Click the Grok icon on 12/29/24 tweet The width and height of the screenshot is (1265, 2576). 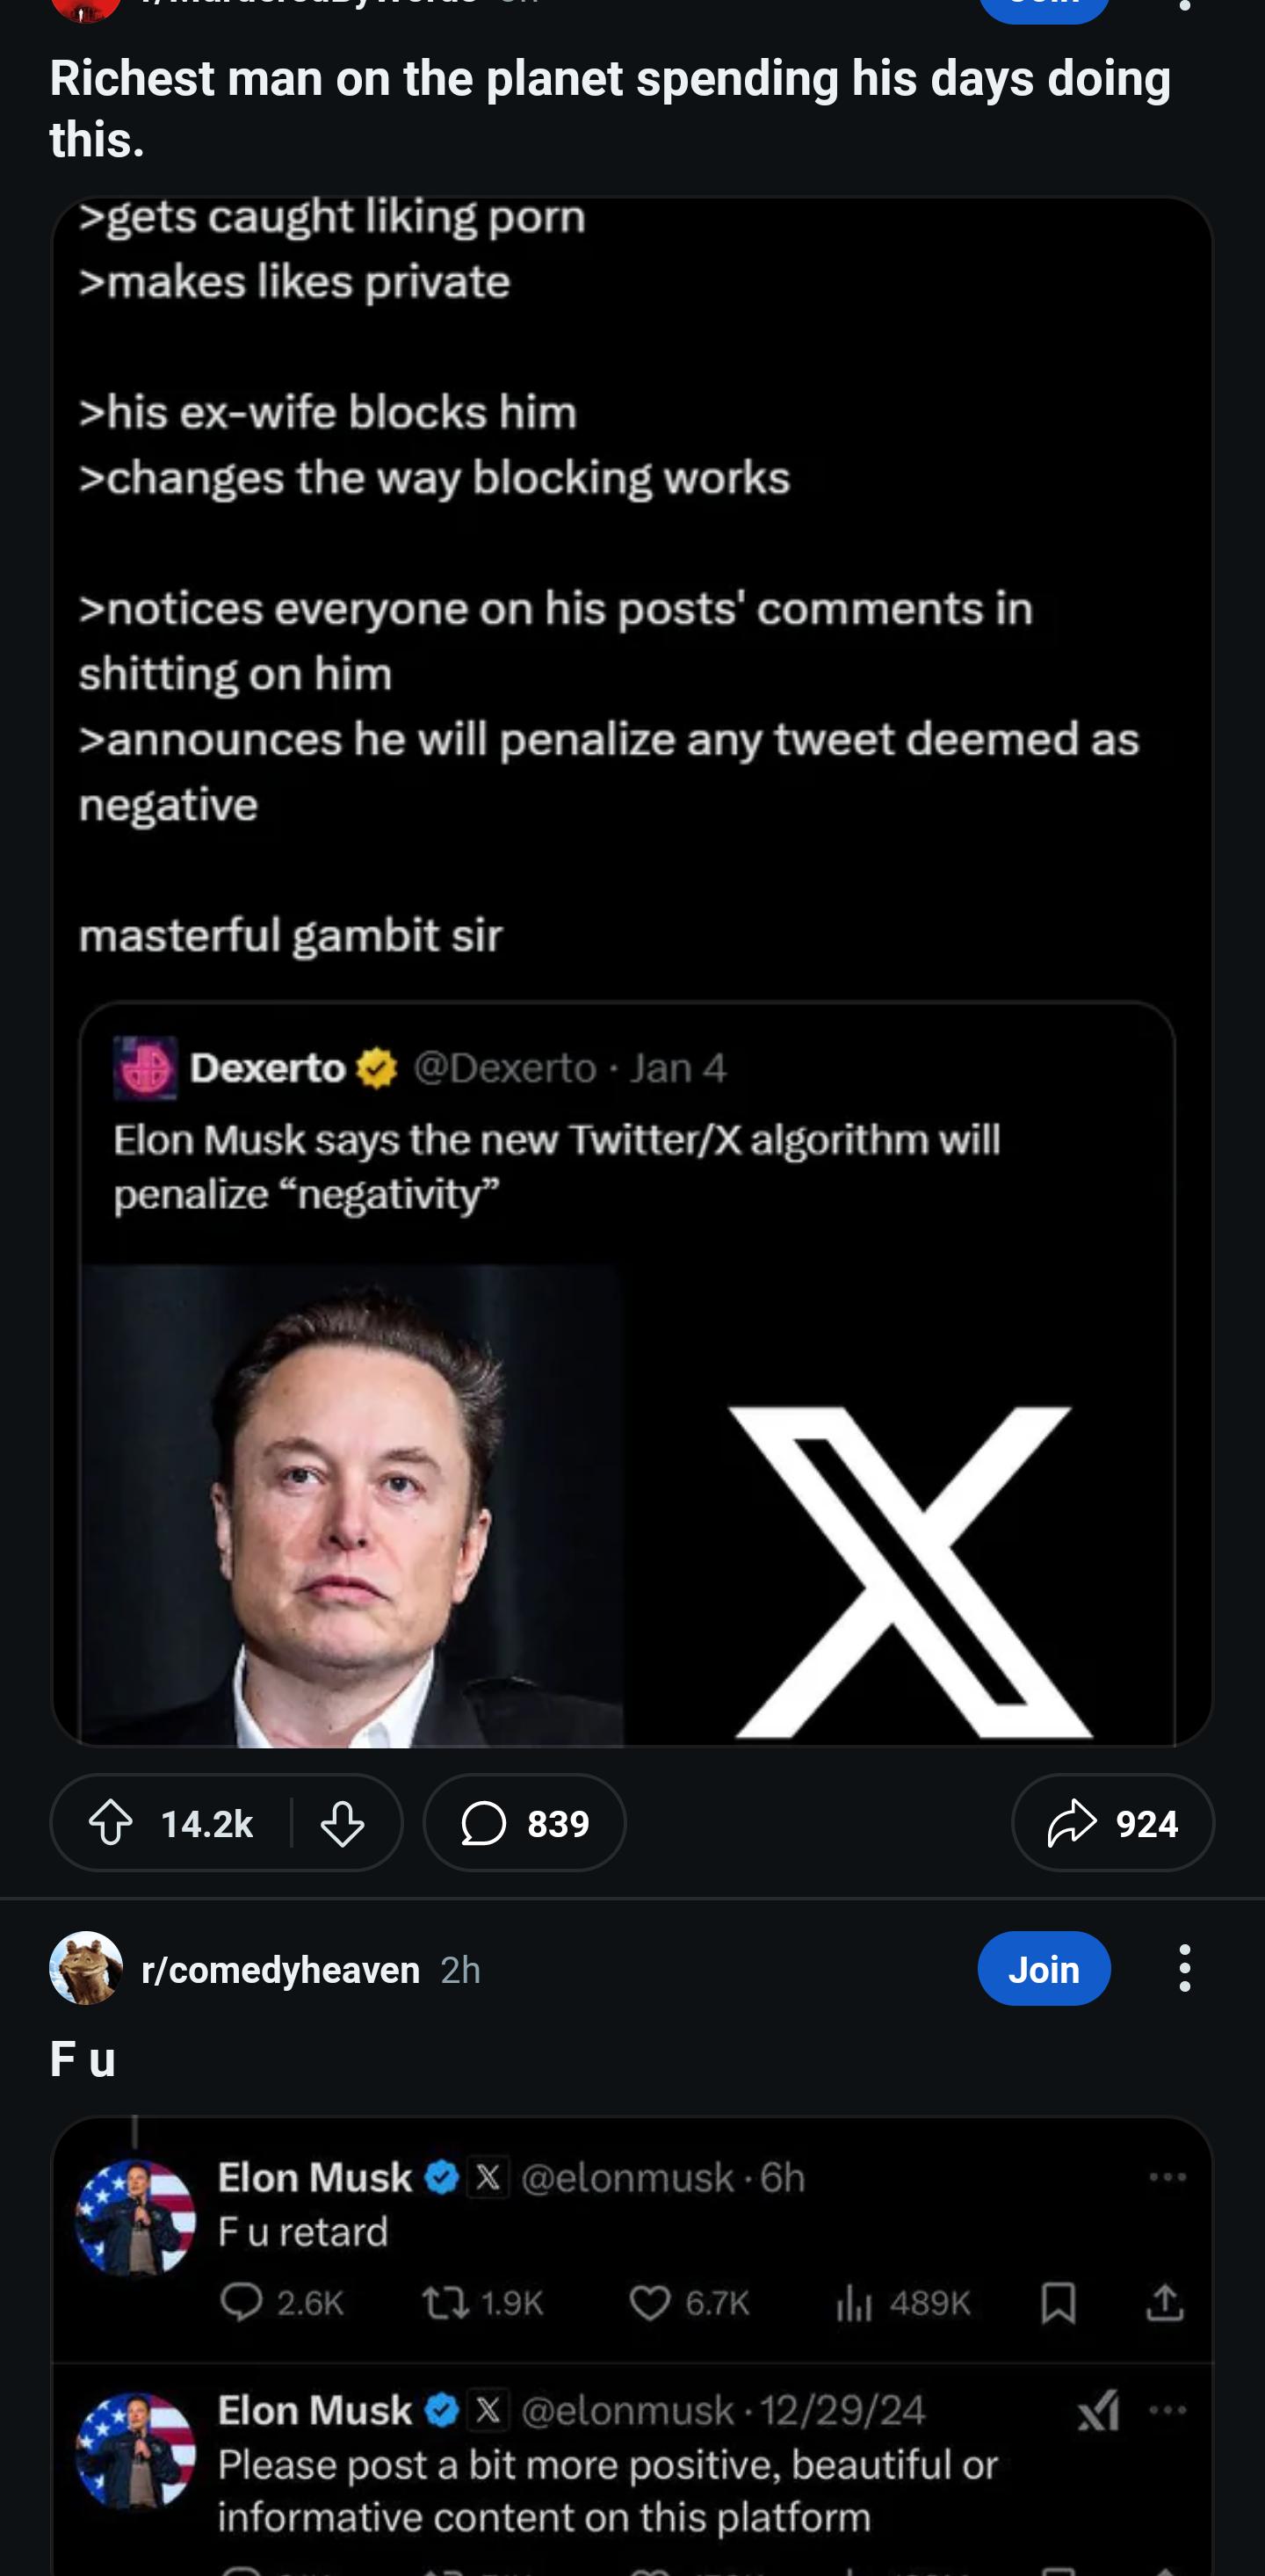click(x=1098, y=2410)
